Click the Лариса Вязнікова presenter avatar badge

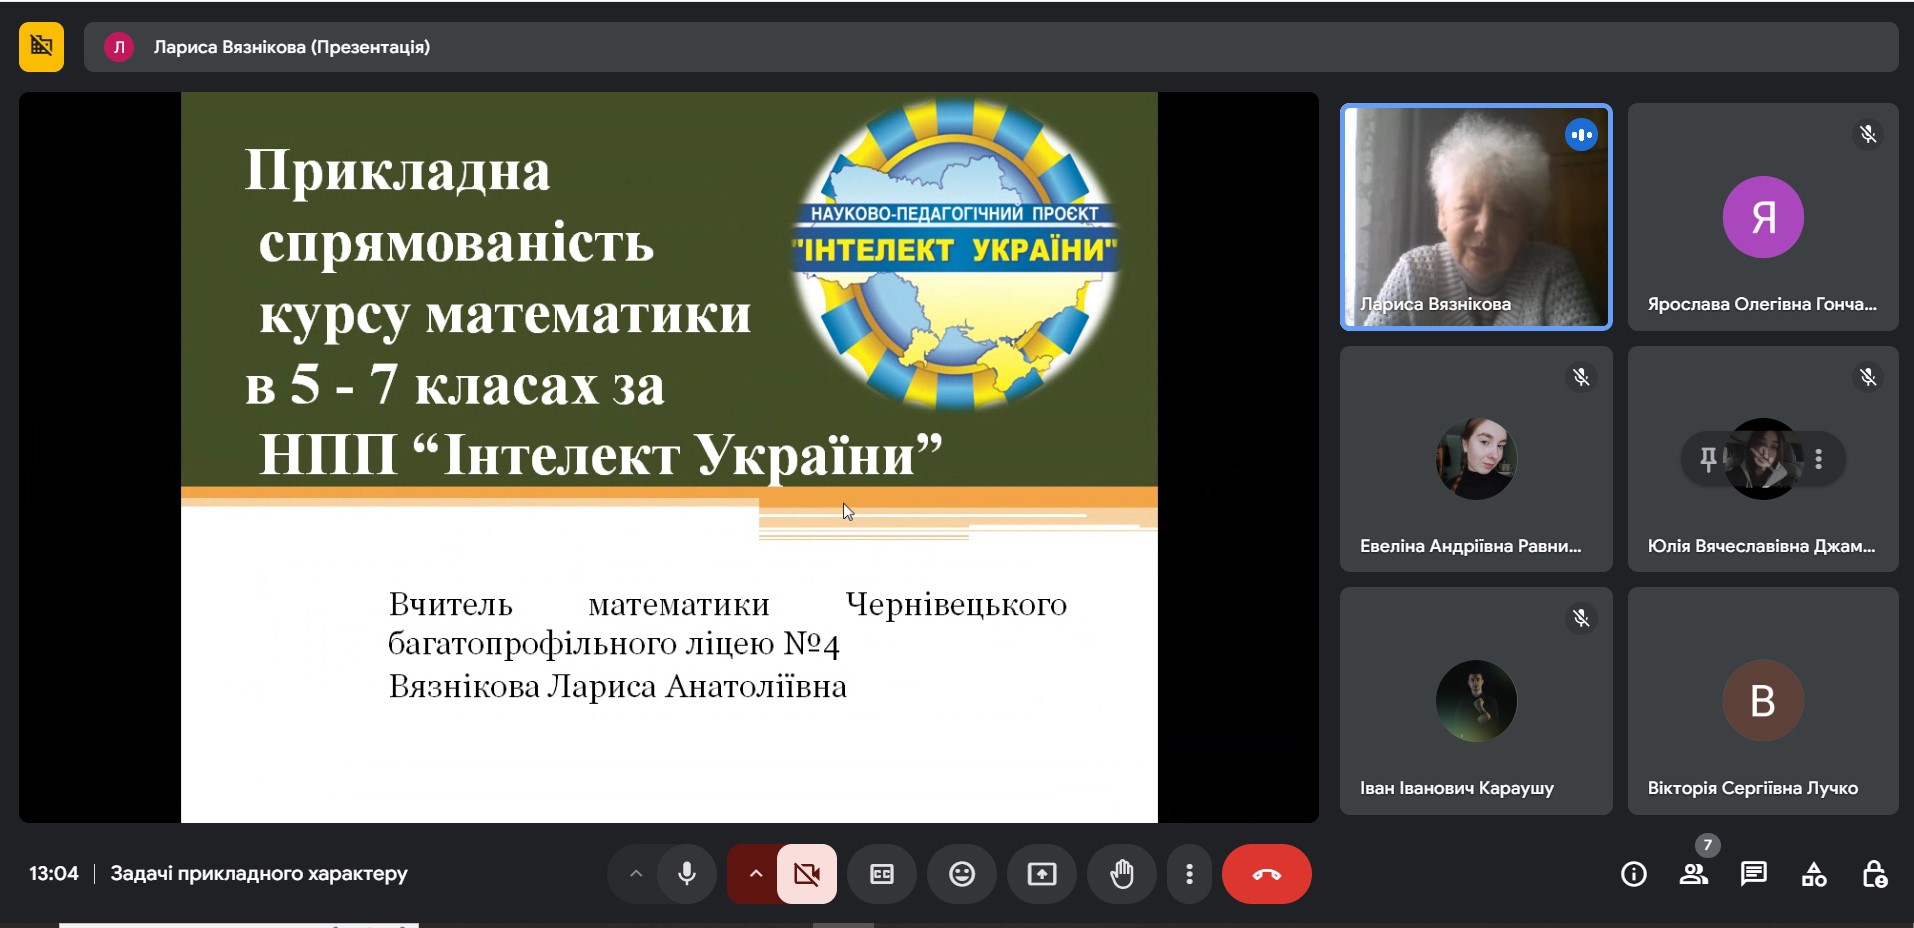tap(119, 47)
